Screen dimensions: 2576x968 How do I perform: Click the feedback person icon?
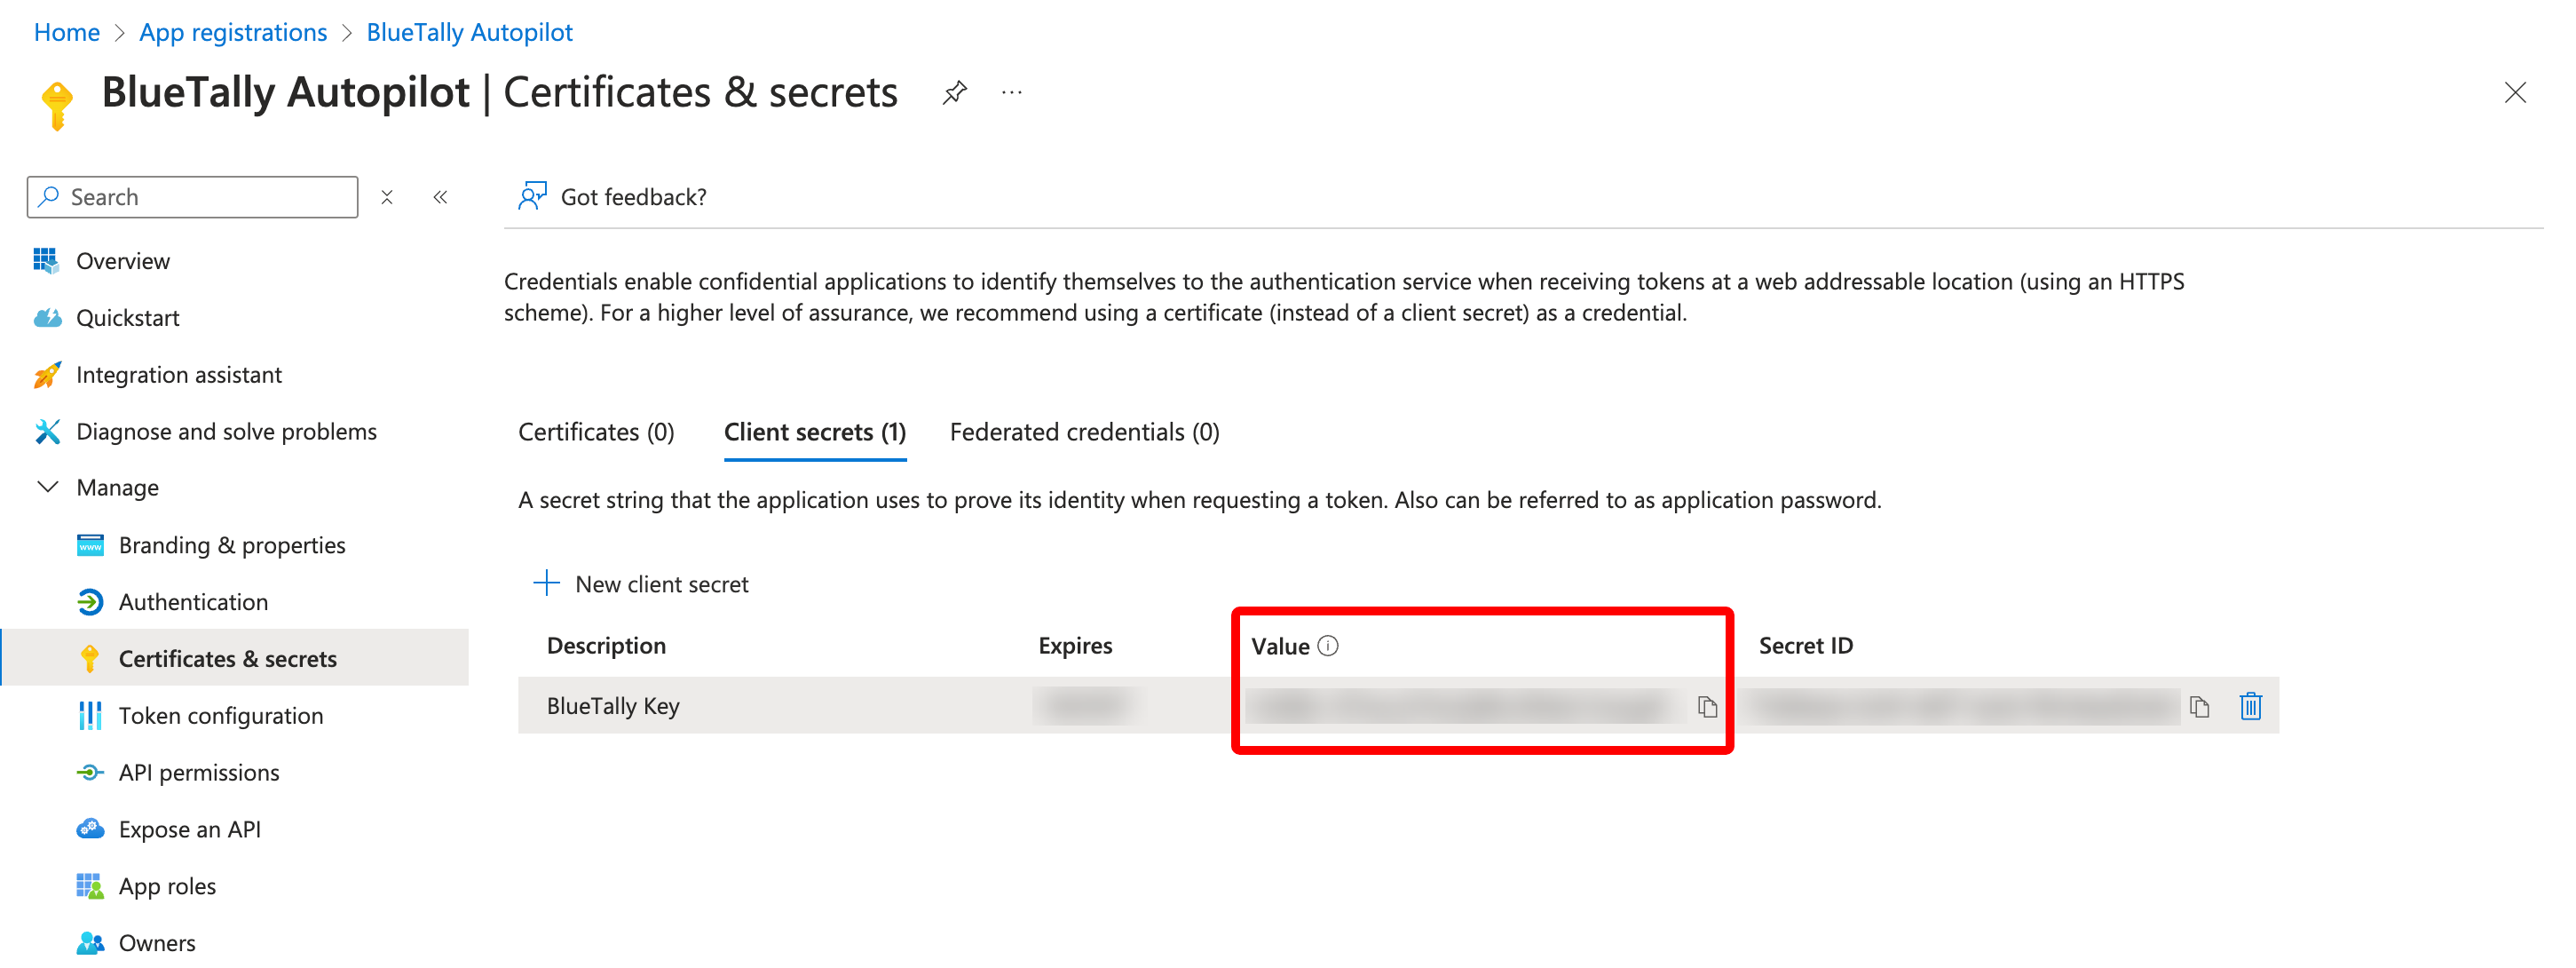[x=532, y=196]
